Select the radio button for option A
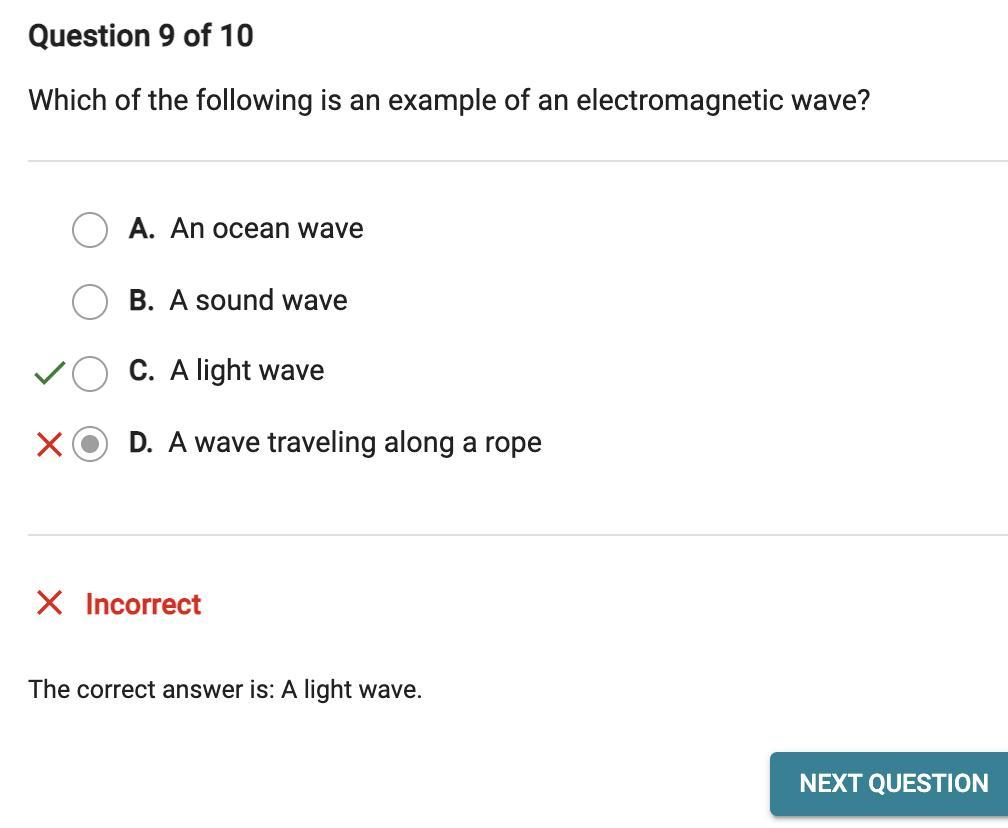This screenshot has height=828, width=1008. (90, 229)
